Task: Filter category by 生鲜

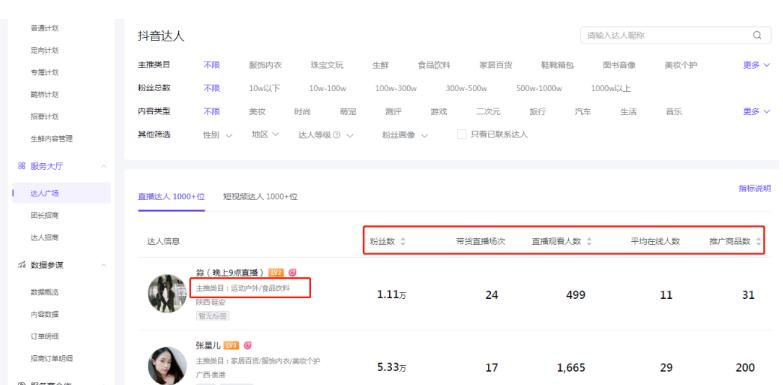Action: click(380, 65)
